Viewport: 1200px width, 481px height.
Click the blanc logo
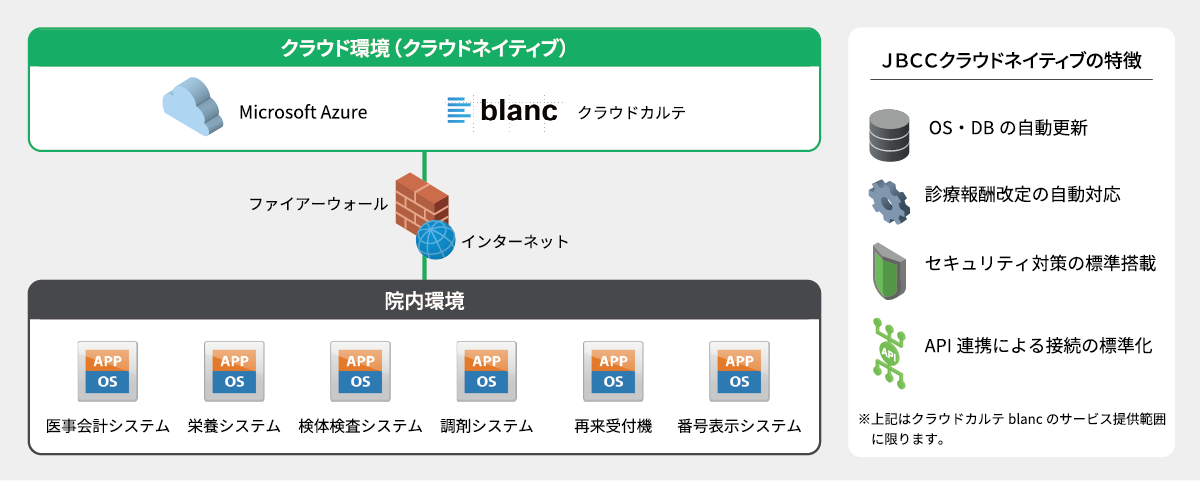(502, 111)
